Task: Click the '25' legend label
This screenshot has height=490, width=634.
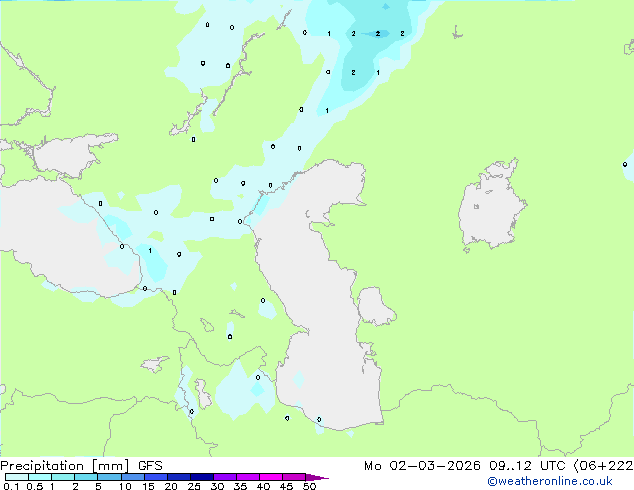Action: pos(194,486)
